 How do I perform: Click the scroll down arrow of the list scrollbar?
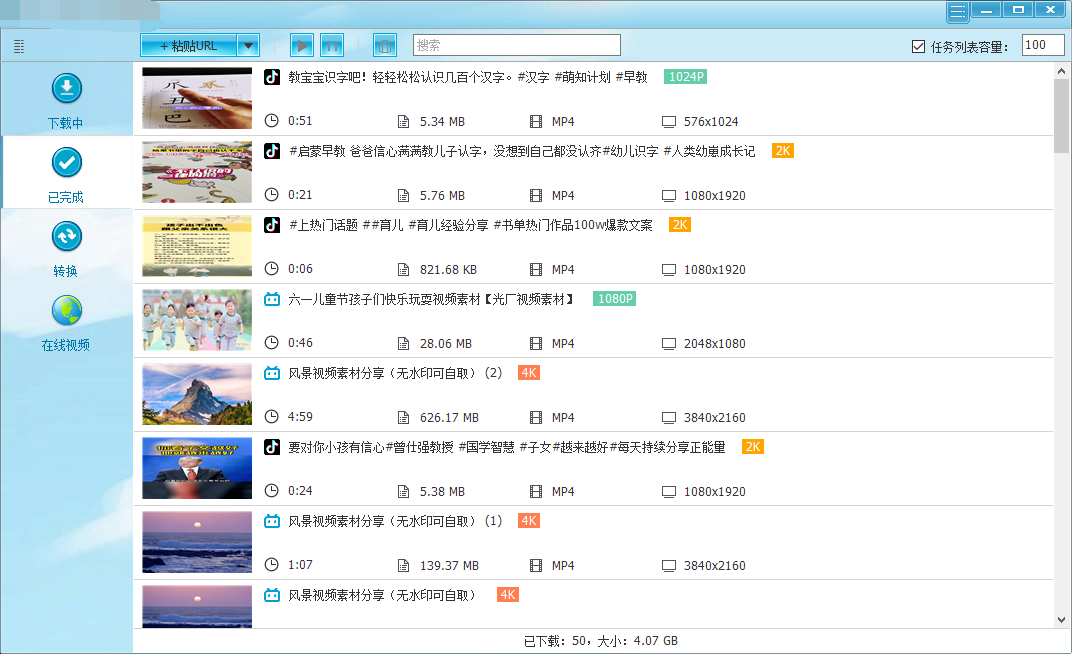point(1061,620)
